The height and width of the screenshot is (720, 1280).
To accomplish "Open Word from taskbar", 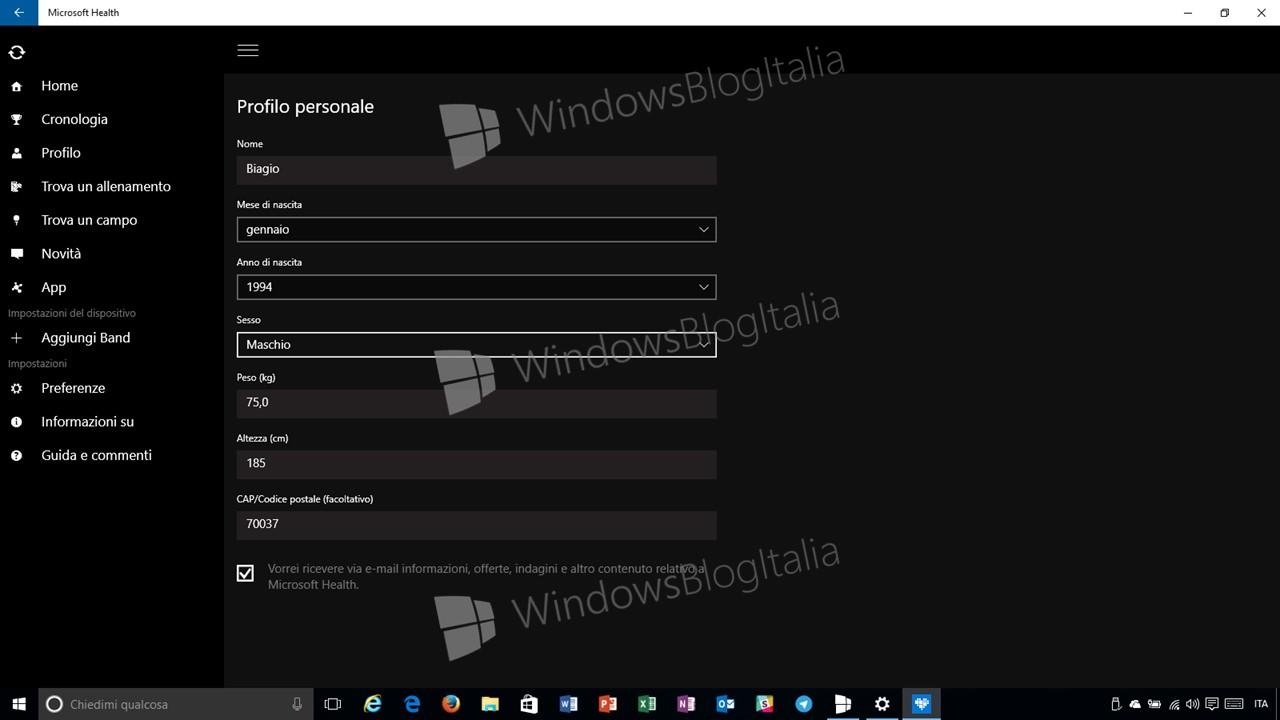I will [568, 704].
